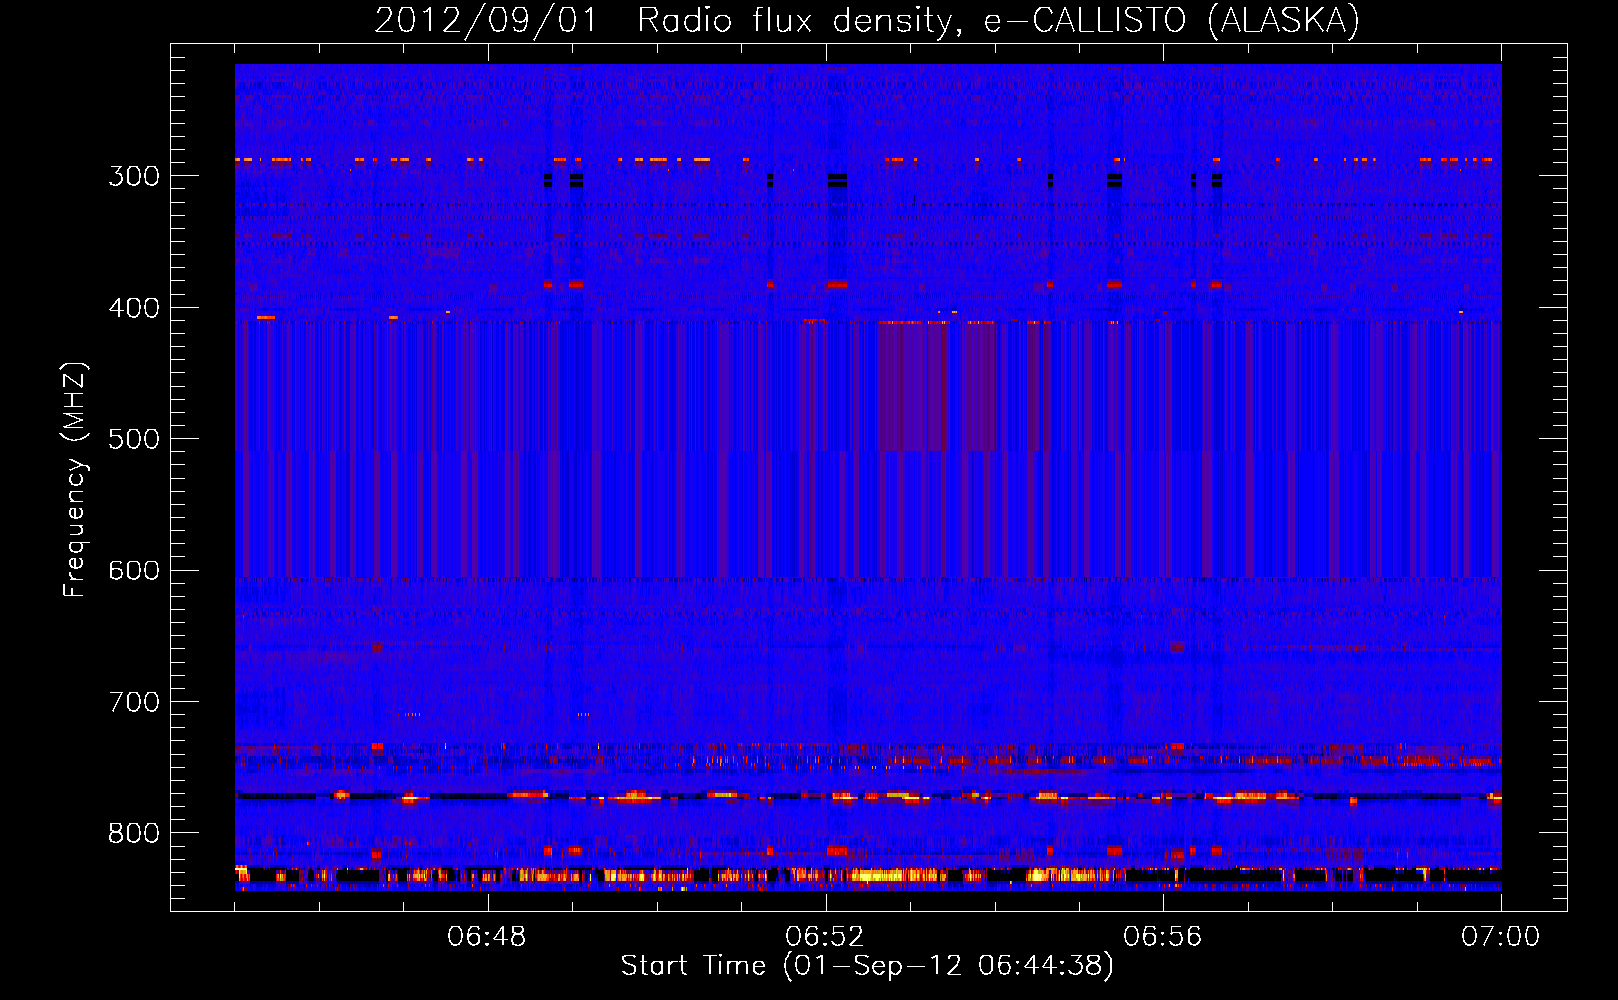Click the plot title mentioning e-CALLISTO (ALASKA)

pos(867,20)
